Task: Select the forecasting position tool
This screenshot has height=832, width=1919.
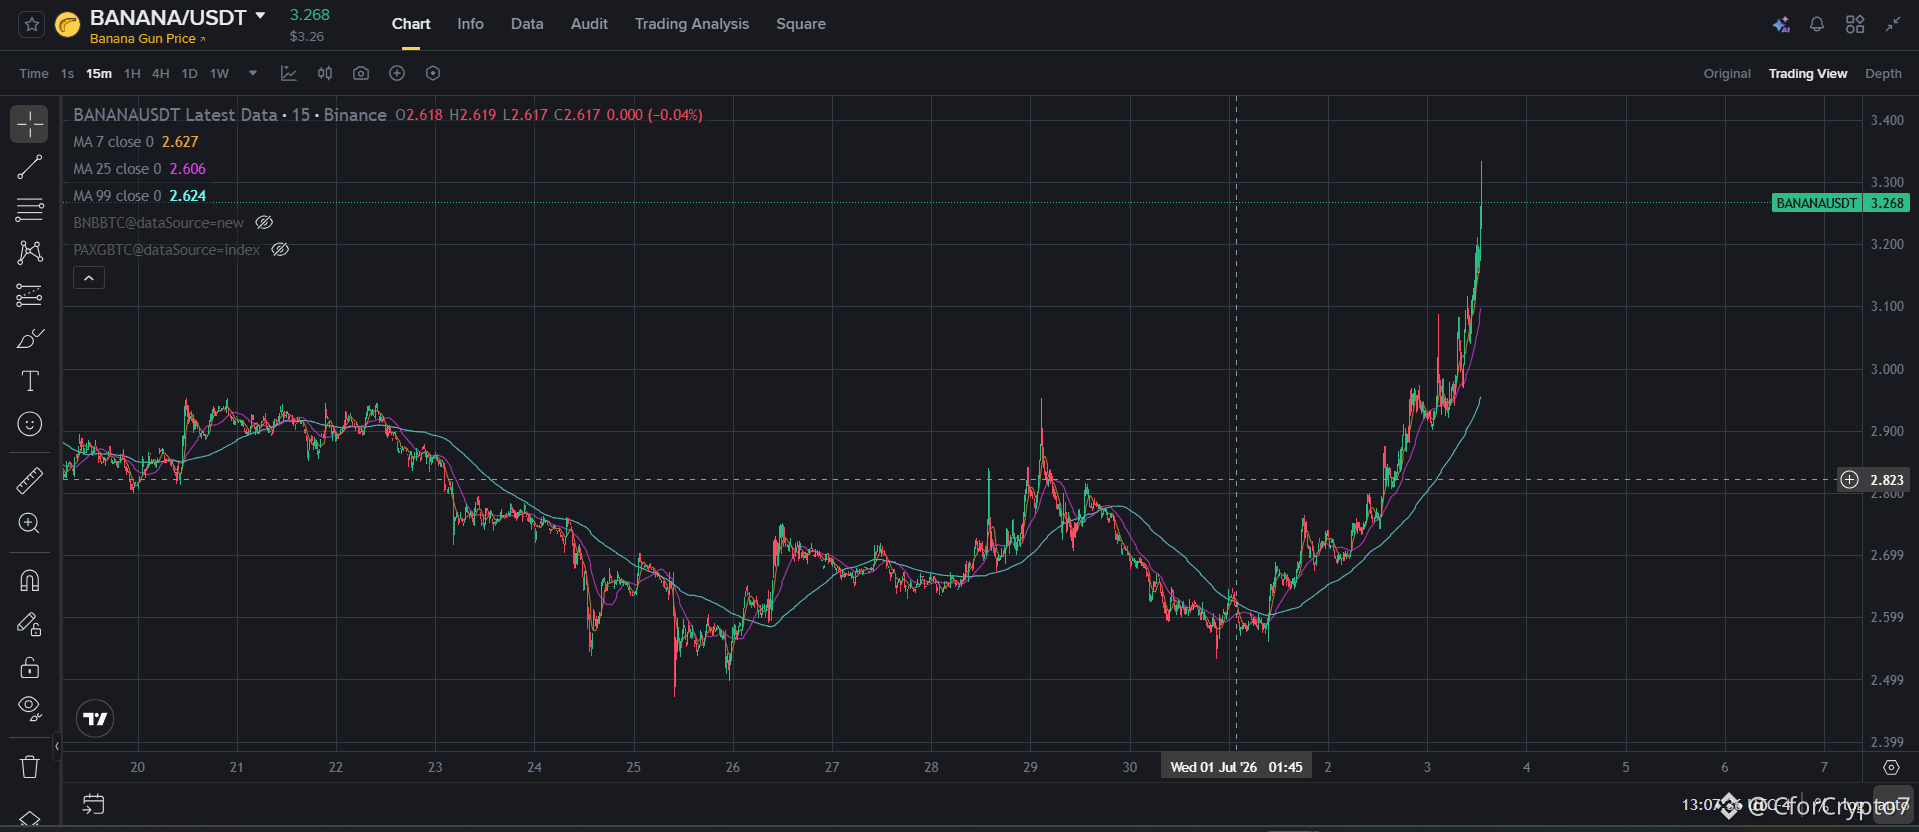Action: 30,295
